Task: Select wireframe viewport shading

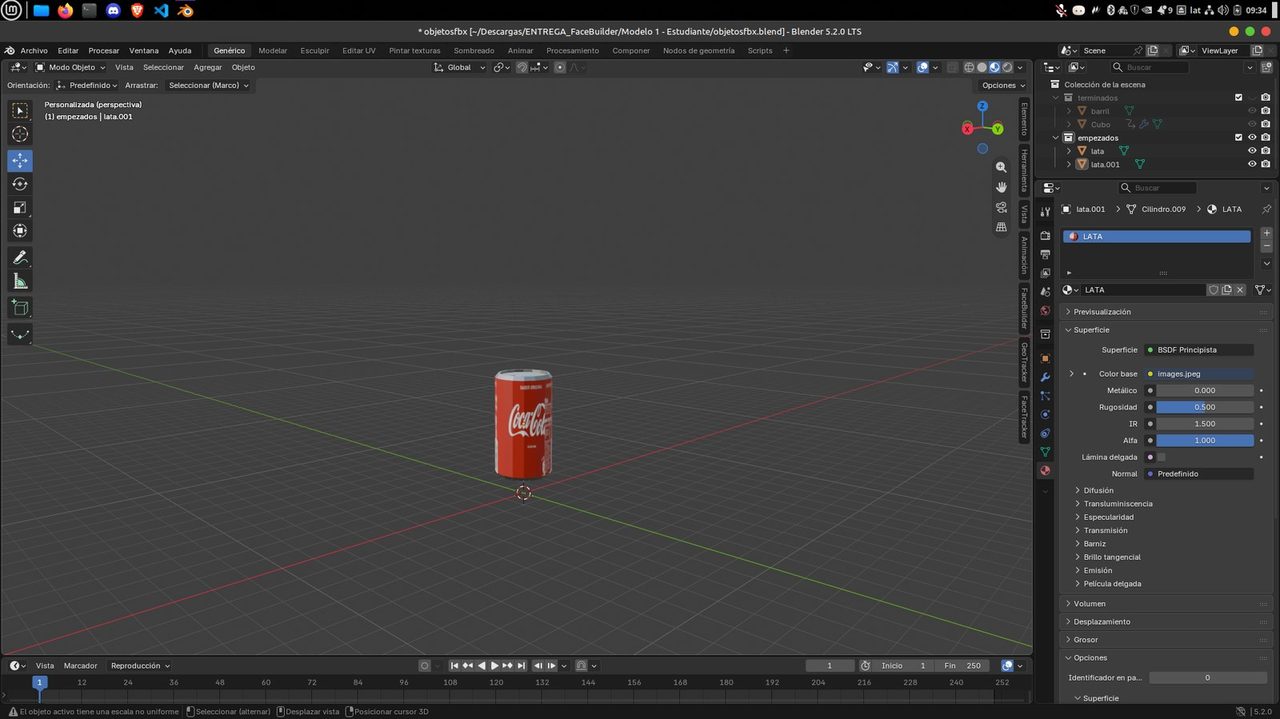Action: point(969,67)
